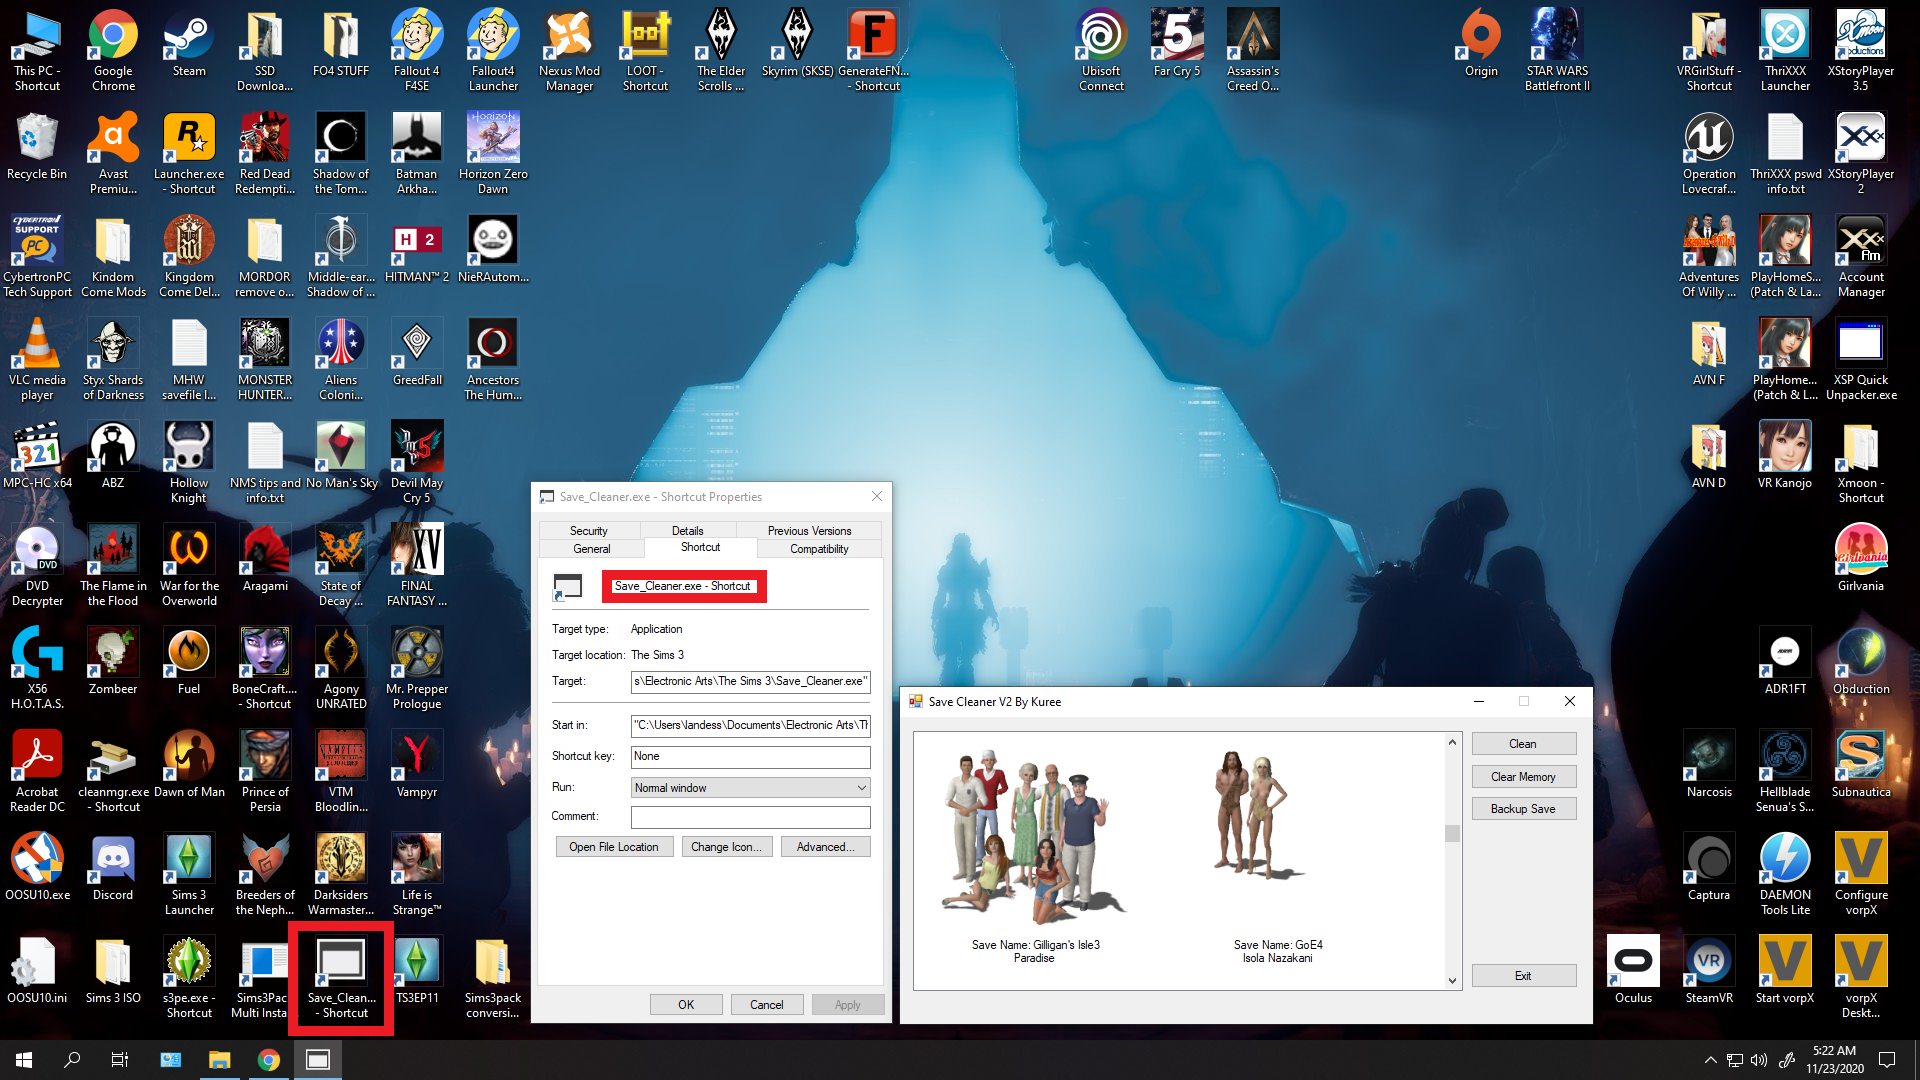Viewport: 1920px width, 1080px height.
Task: Click the Shortcut key field
Action: (750, 757)
